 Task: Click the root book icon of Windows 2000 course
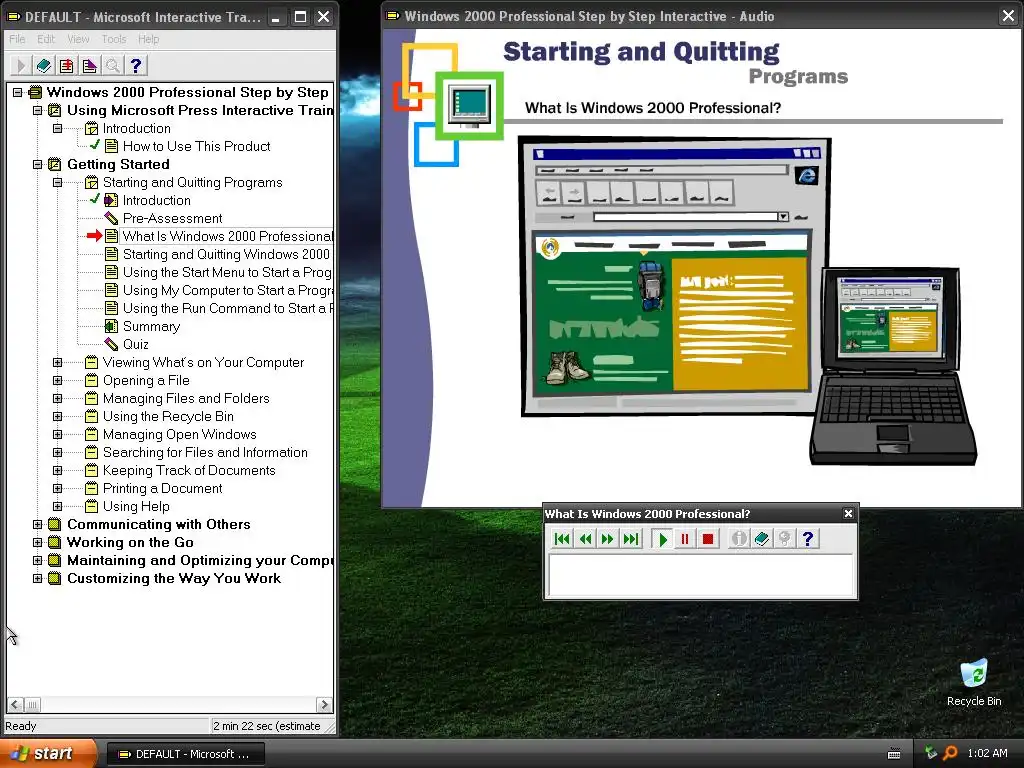(35, 92)
